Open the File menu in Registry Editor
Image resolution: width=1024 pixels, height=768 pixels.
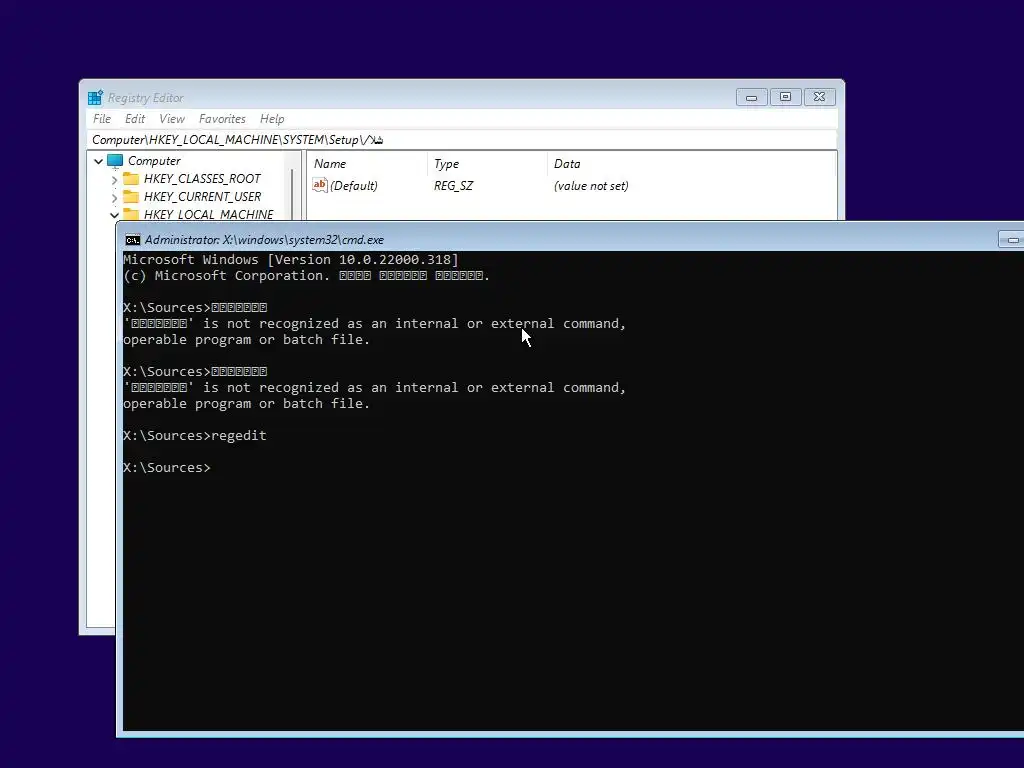tap(102, 119)
